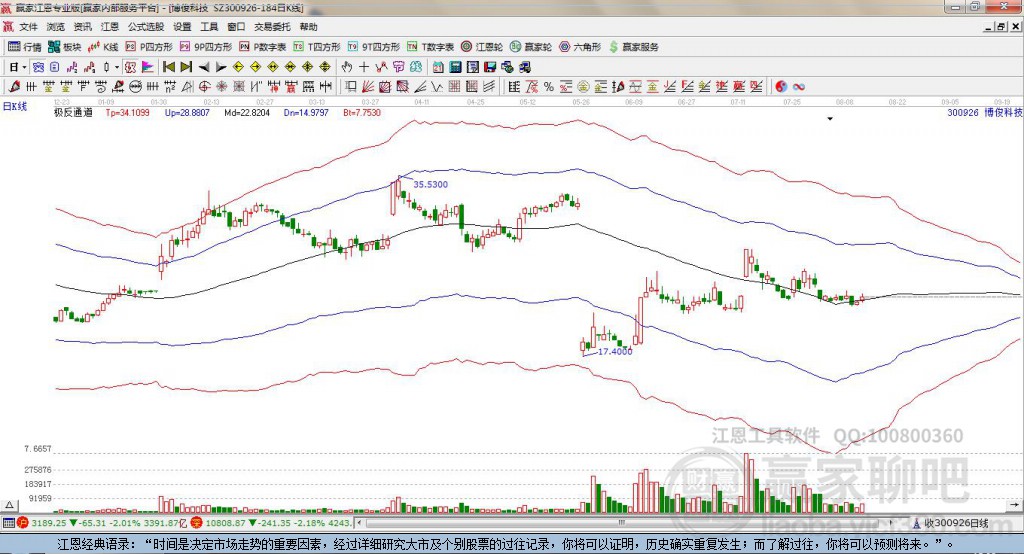Open the 江恩 menu
This screenshot has width=1024, height=554.
pos(110,27)
